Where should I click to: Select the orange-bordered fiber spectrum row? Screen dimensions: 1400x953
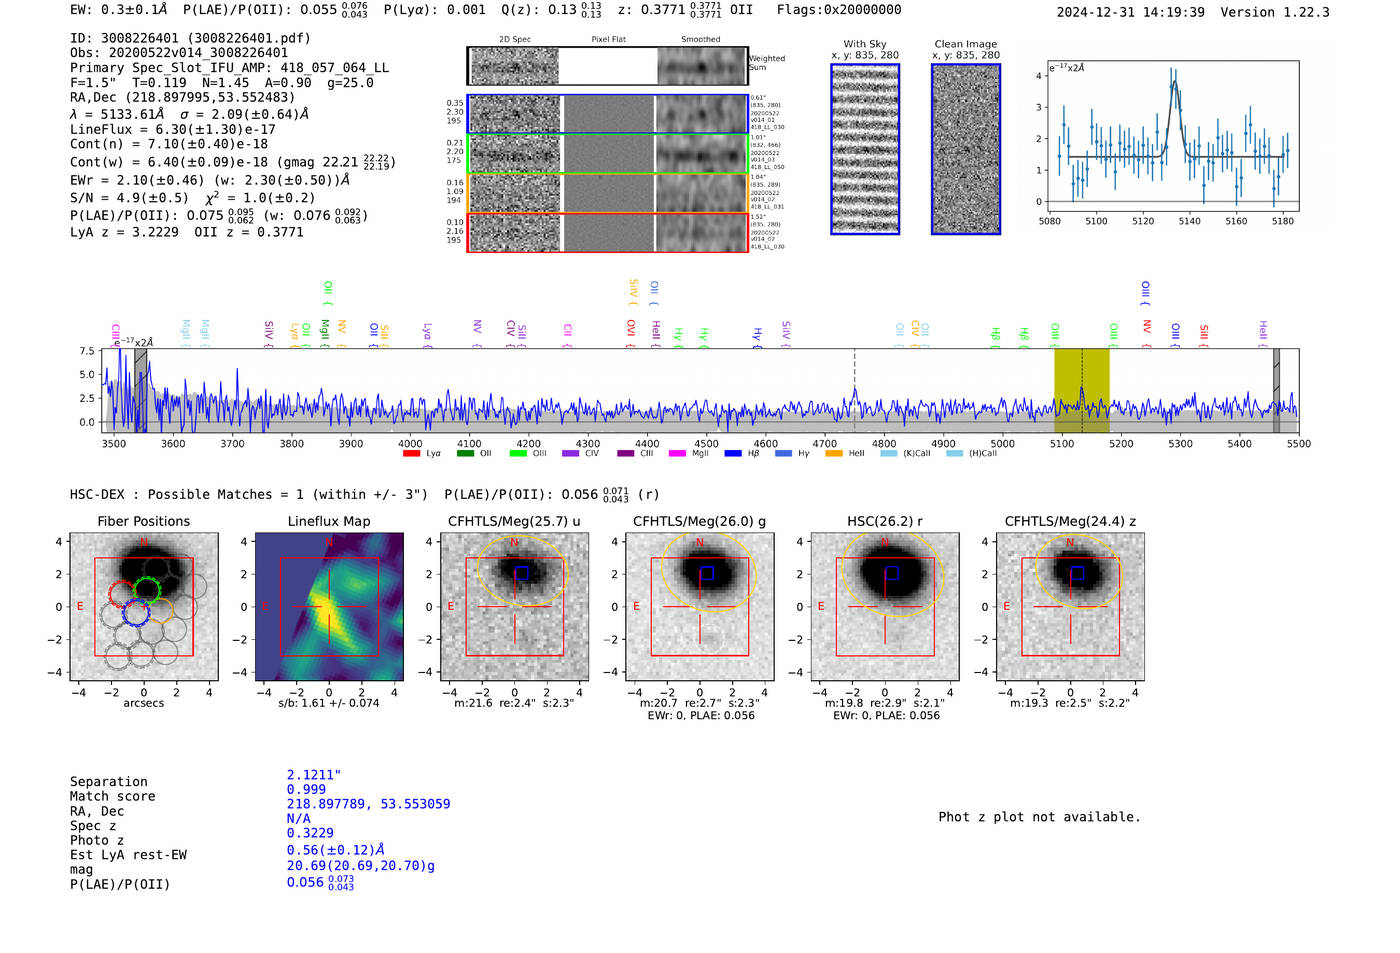click(x=607, y=193)
